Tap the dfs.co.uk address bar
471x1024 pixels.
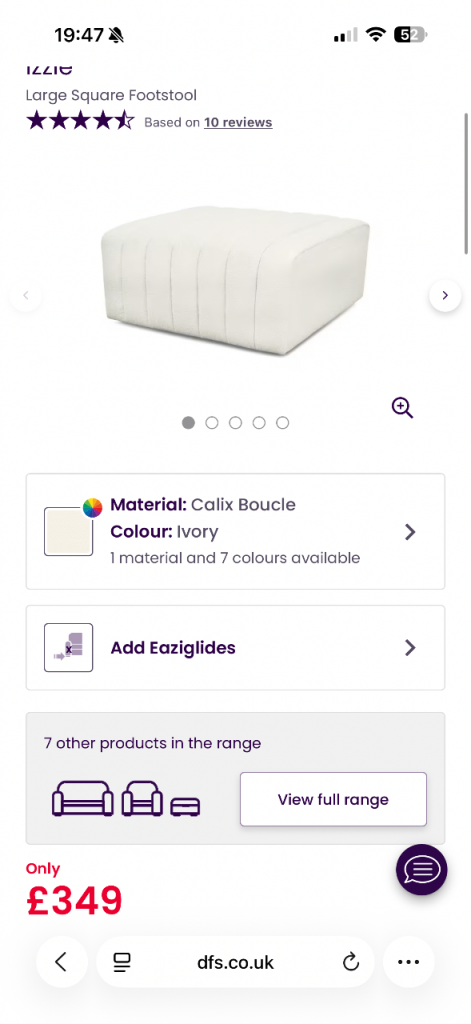(x=235, y=962)
